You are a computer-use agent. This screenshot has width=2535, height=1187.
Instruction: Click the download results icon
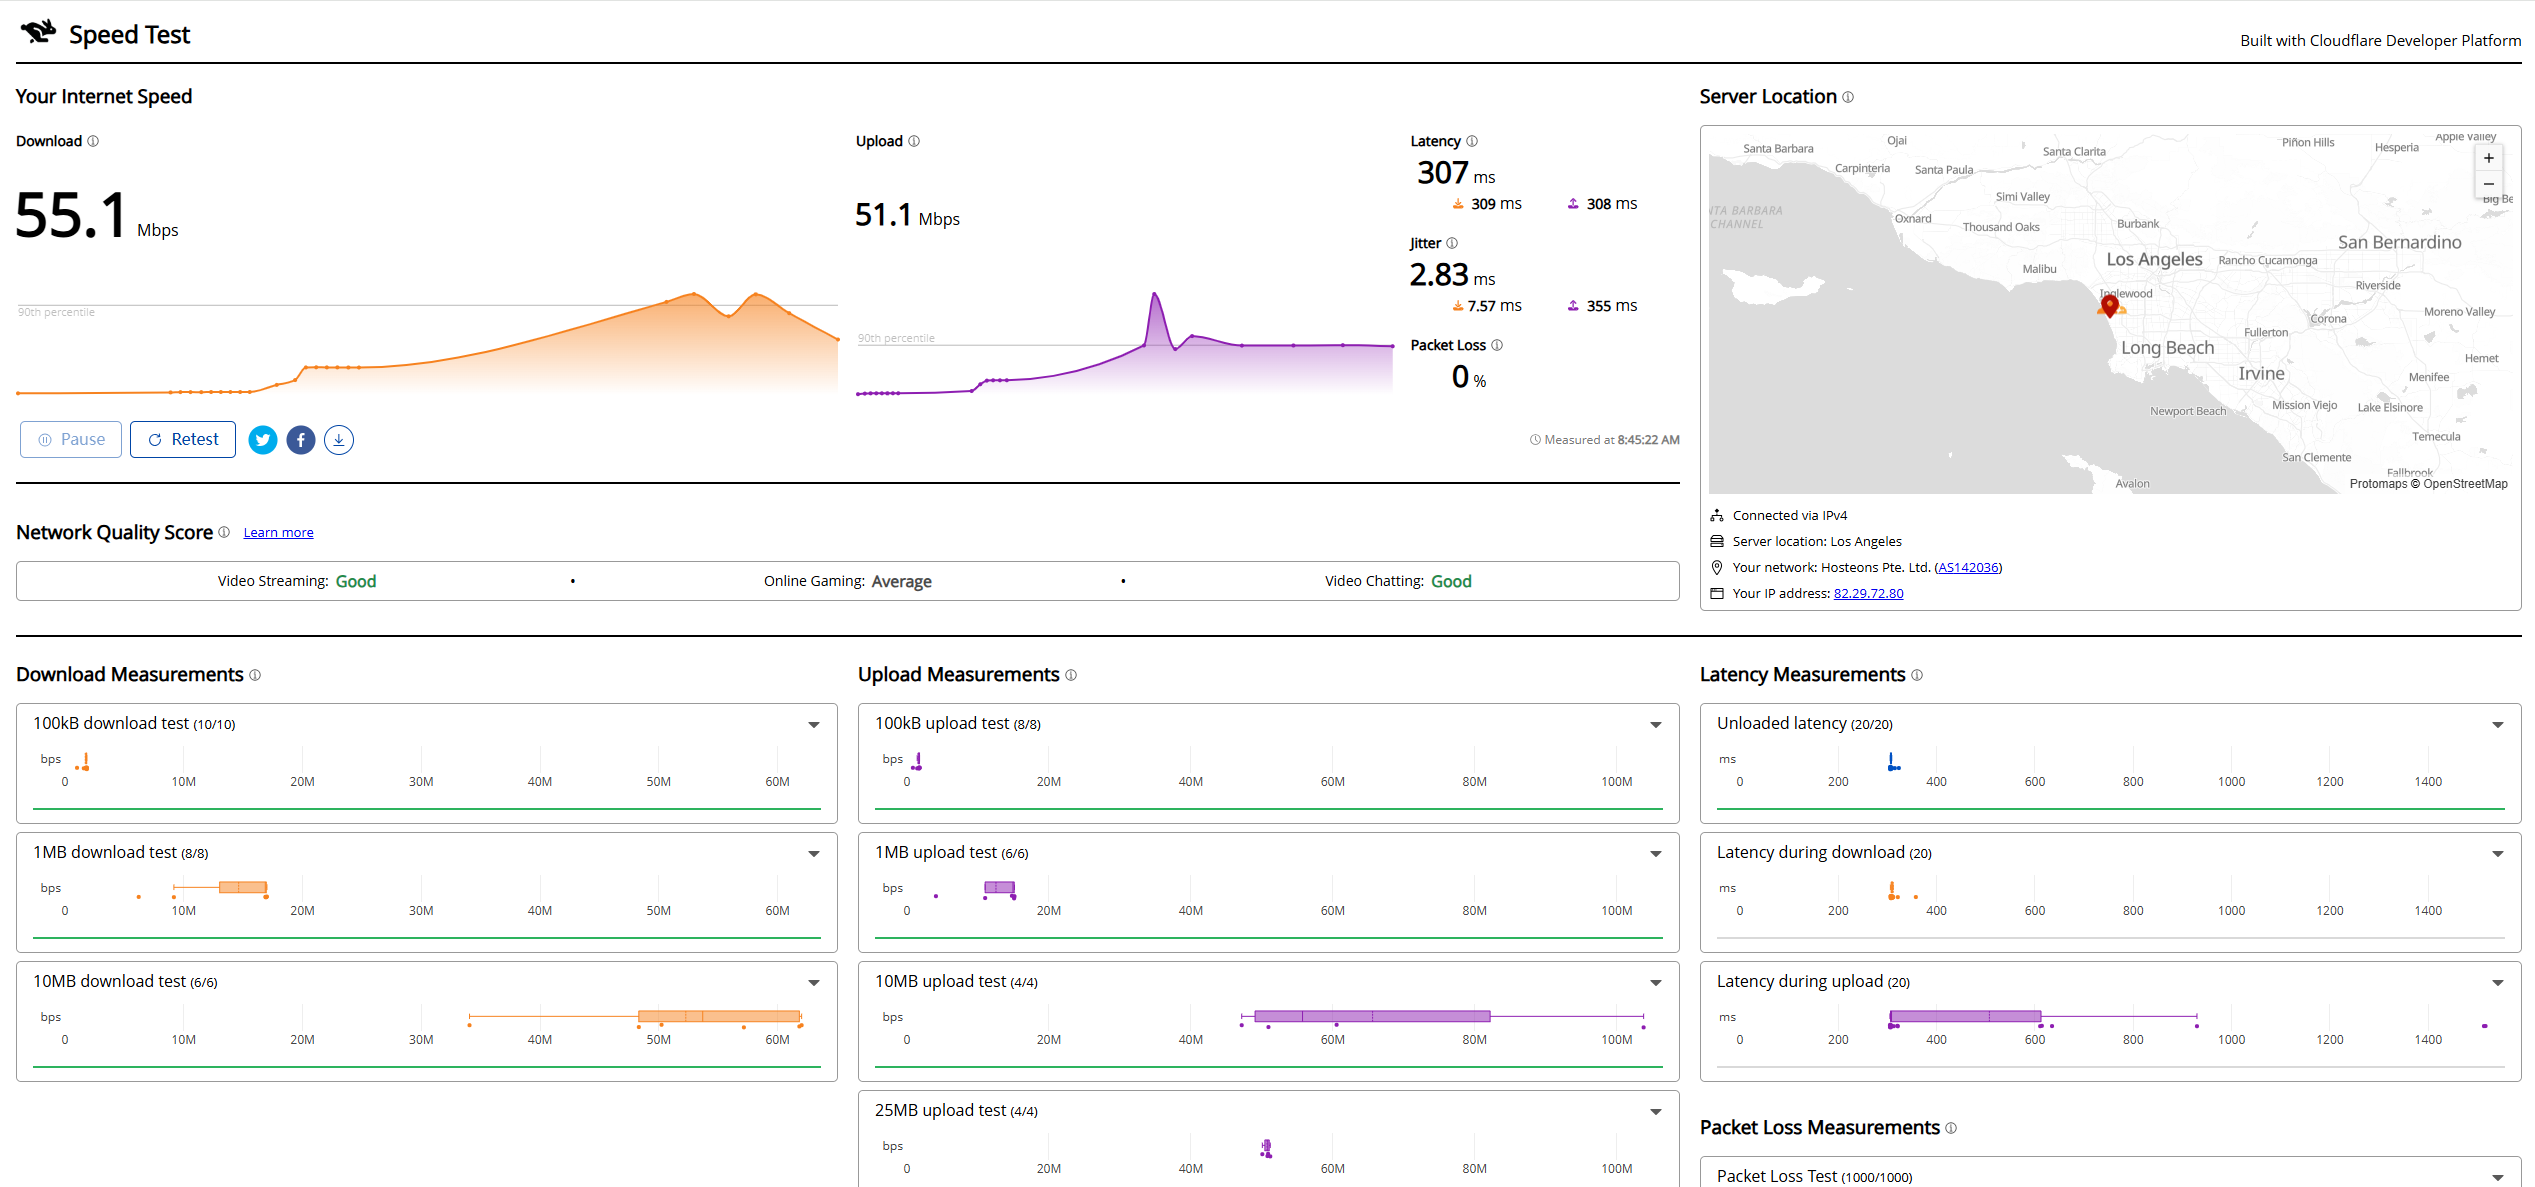coord(339,440)
